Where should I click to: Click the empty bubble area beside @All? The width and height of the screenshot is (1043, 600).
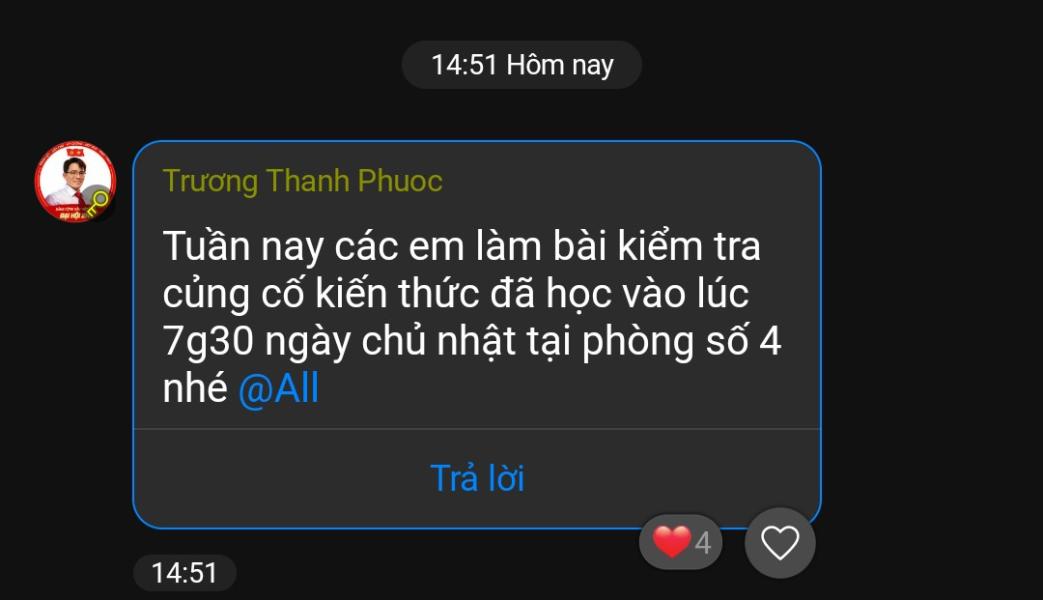pos(565,388)
